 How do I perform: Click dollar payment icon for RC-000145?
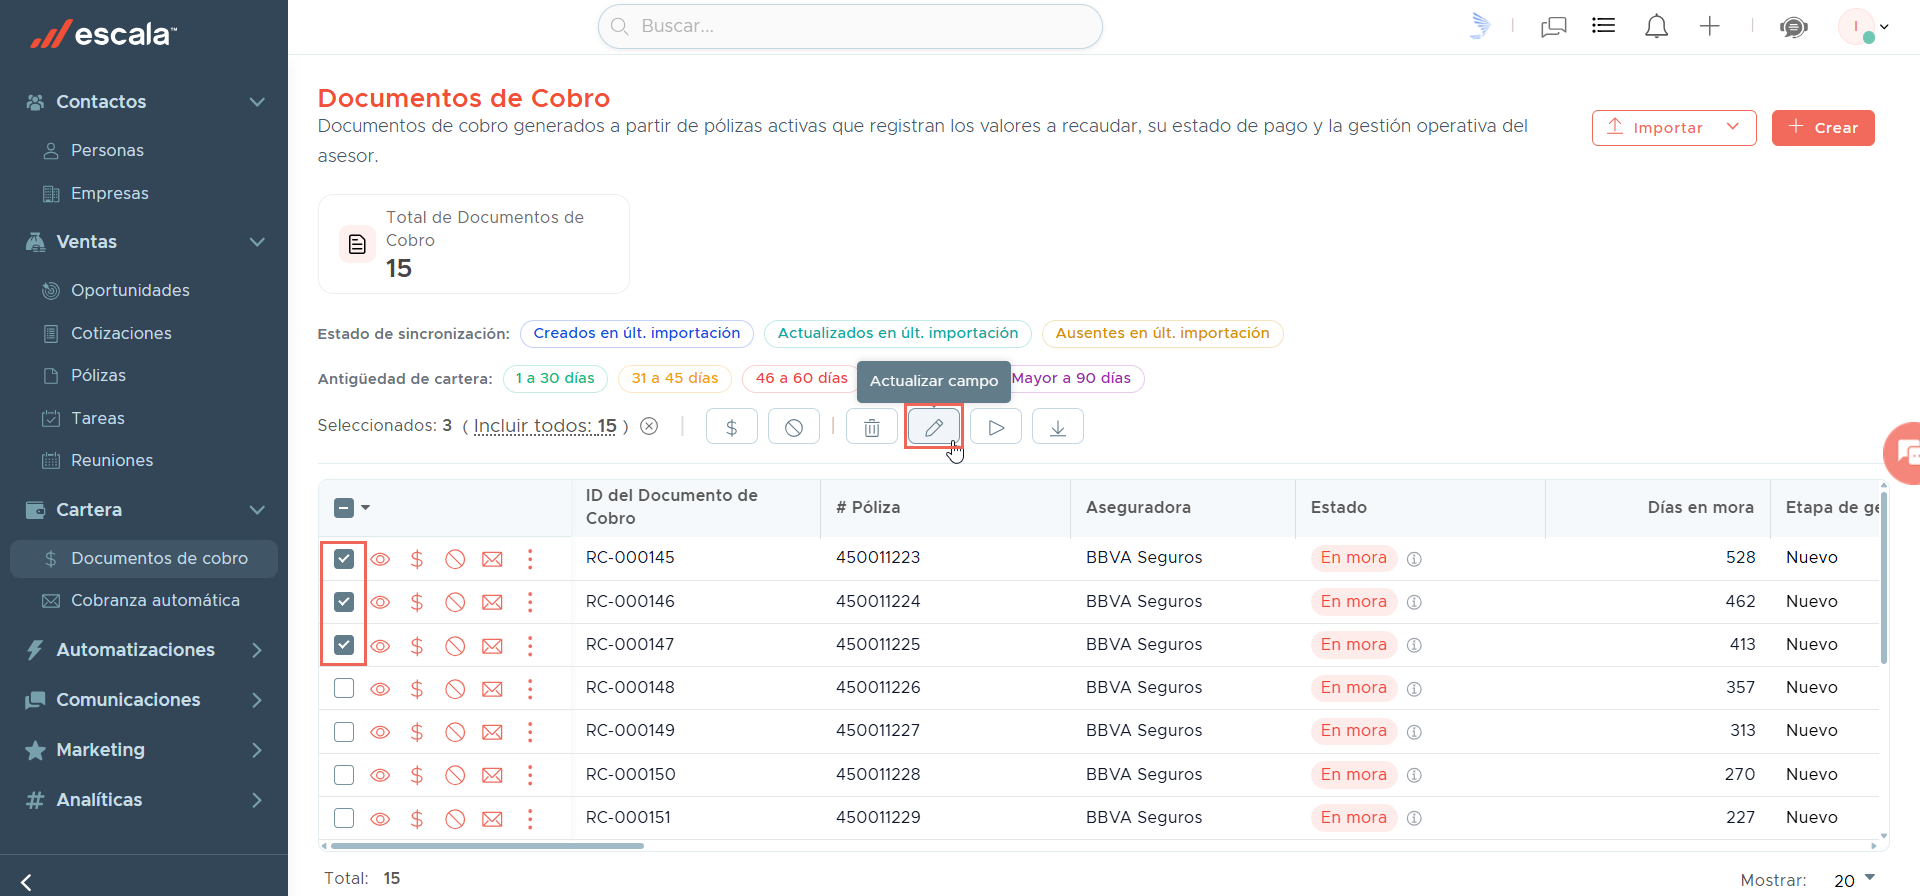(417, 559)
